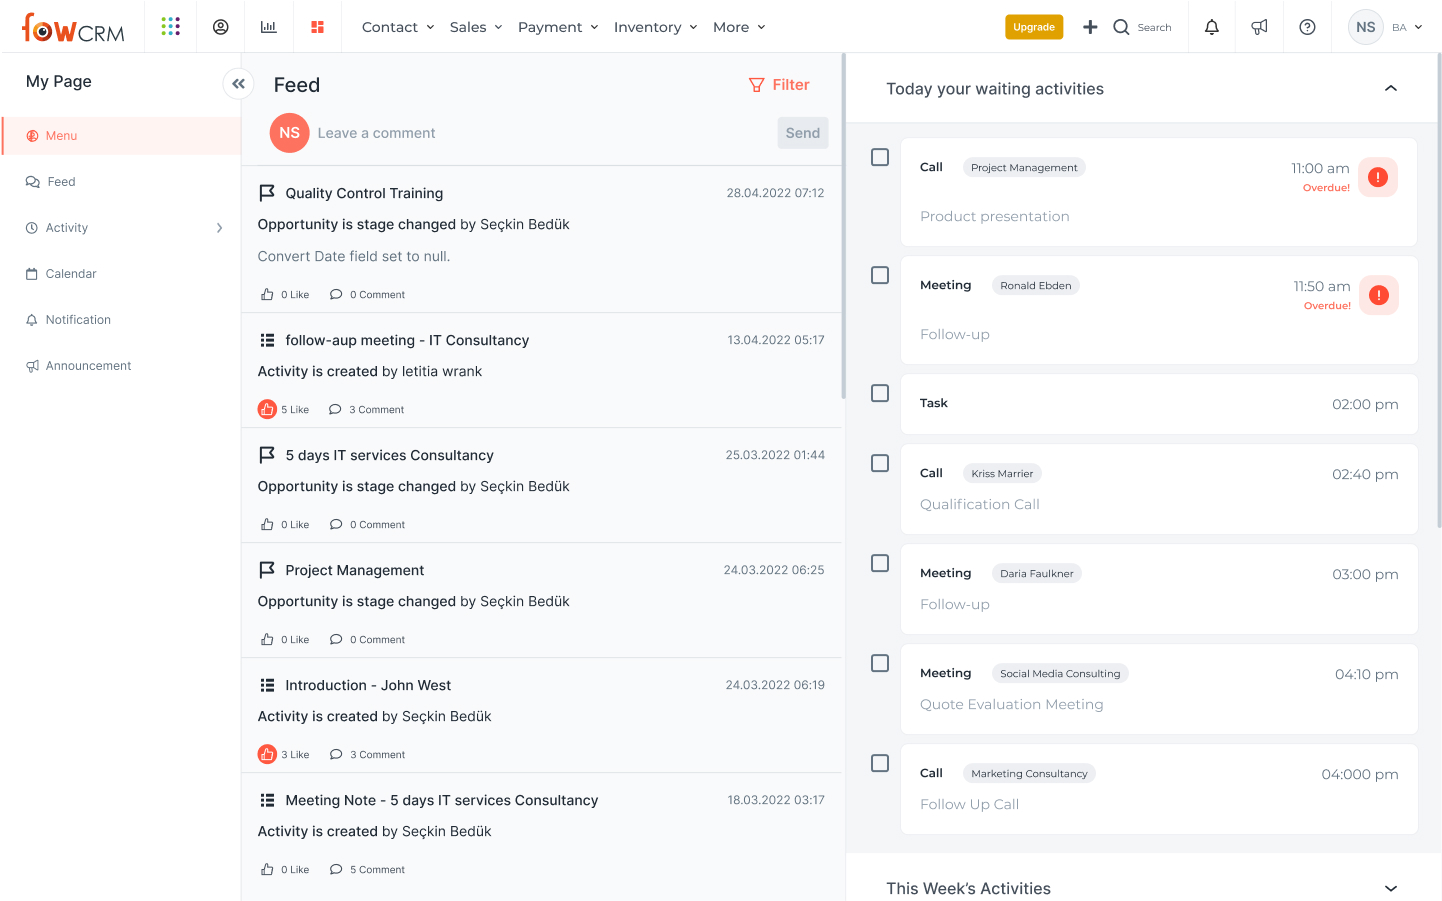Viewport: 1442px width, 901px height.
Task: Select Menu in the sidebar
Action: tap(121, 136)
